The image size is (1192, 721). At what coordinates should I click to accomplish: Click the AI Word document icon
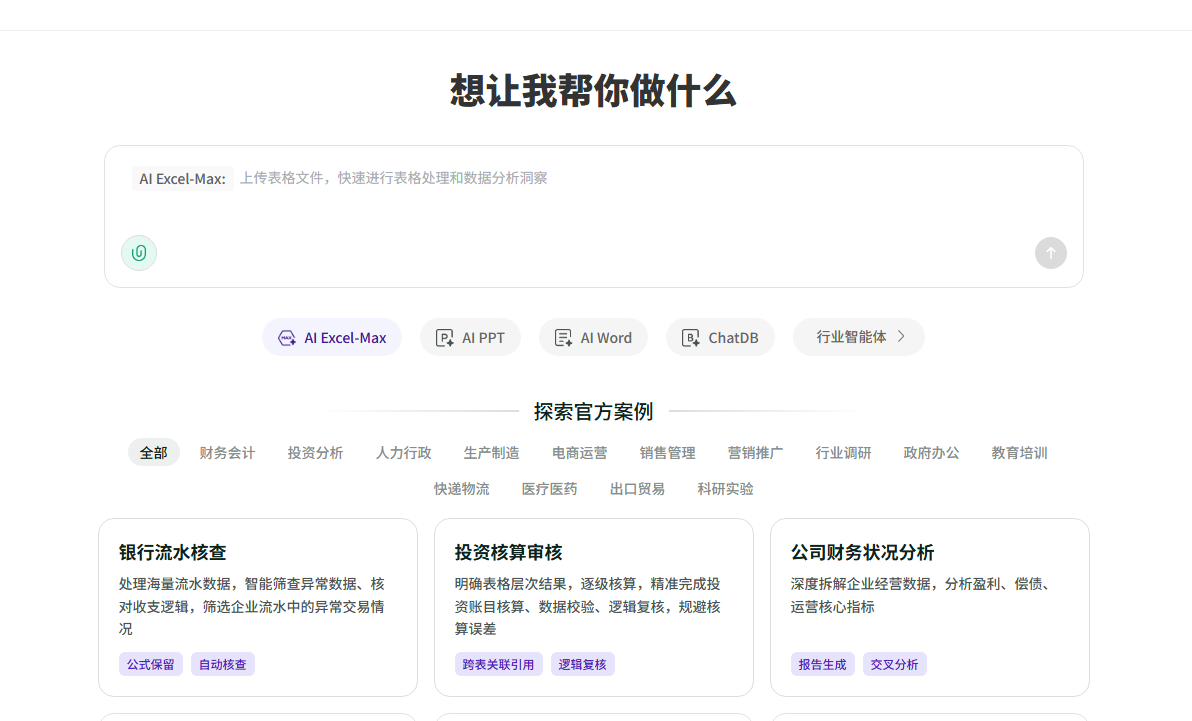563,338
